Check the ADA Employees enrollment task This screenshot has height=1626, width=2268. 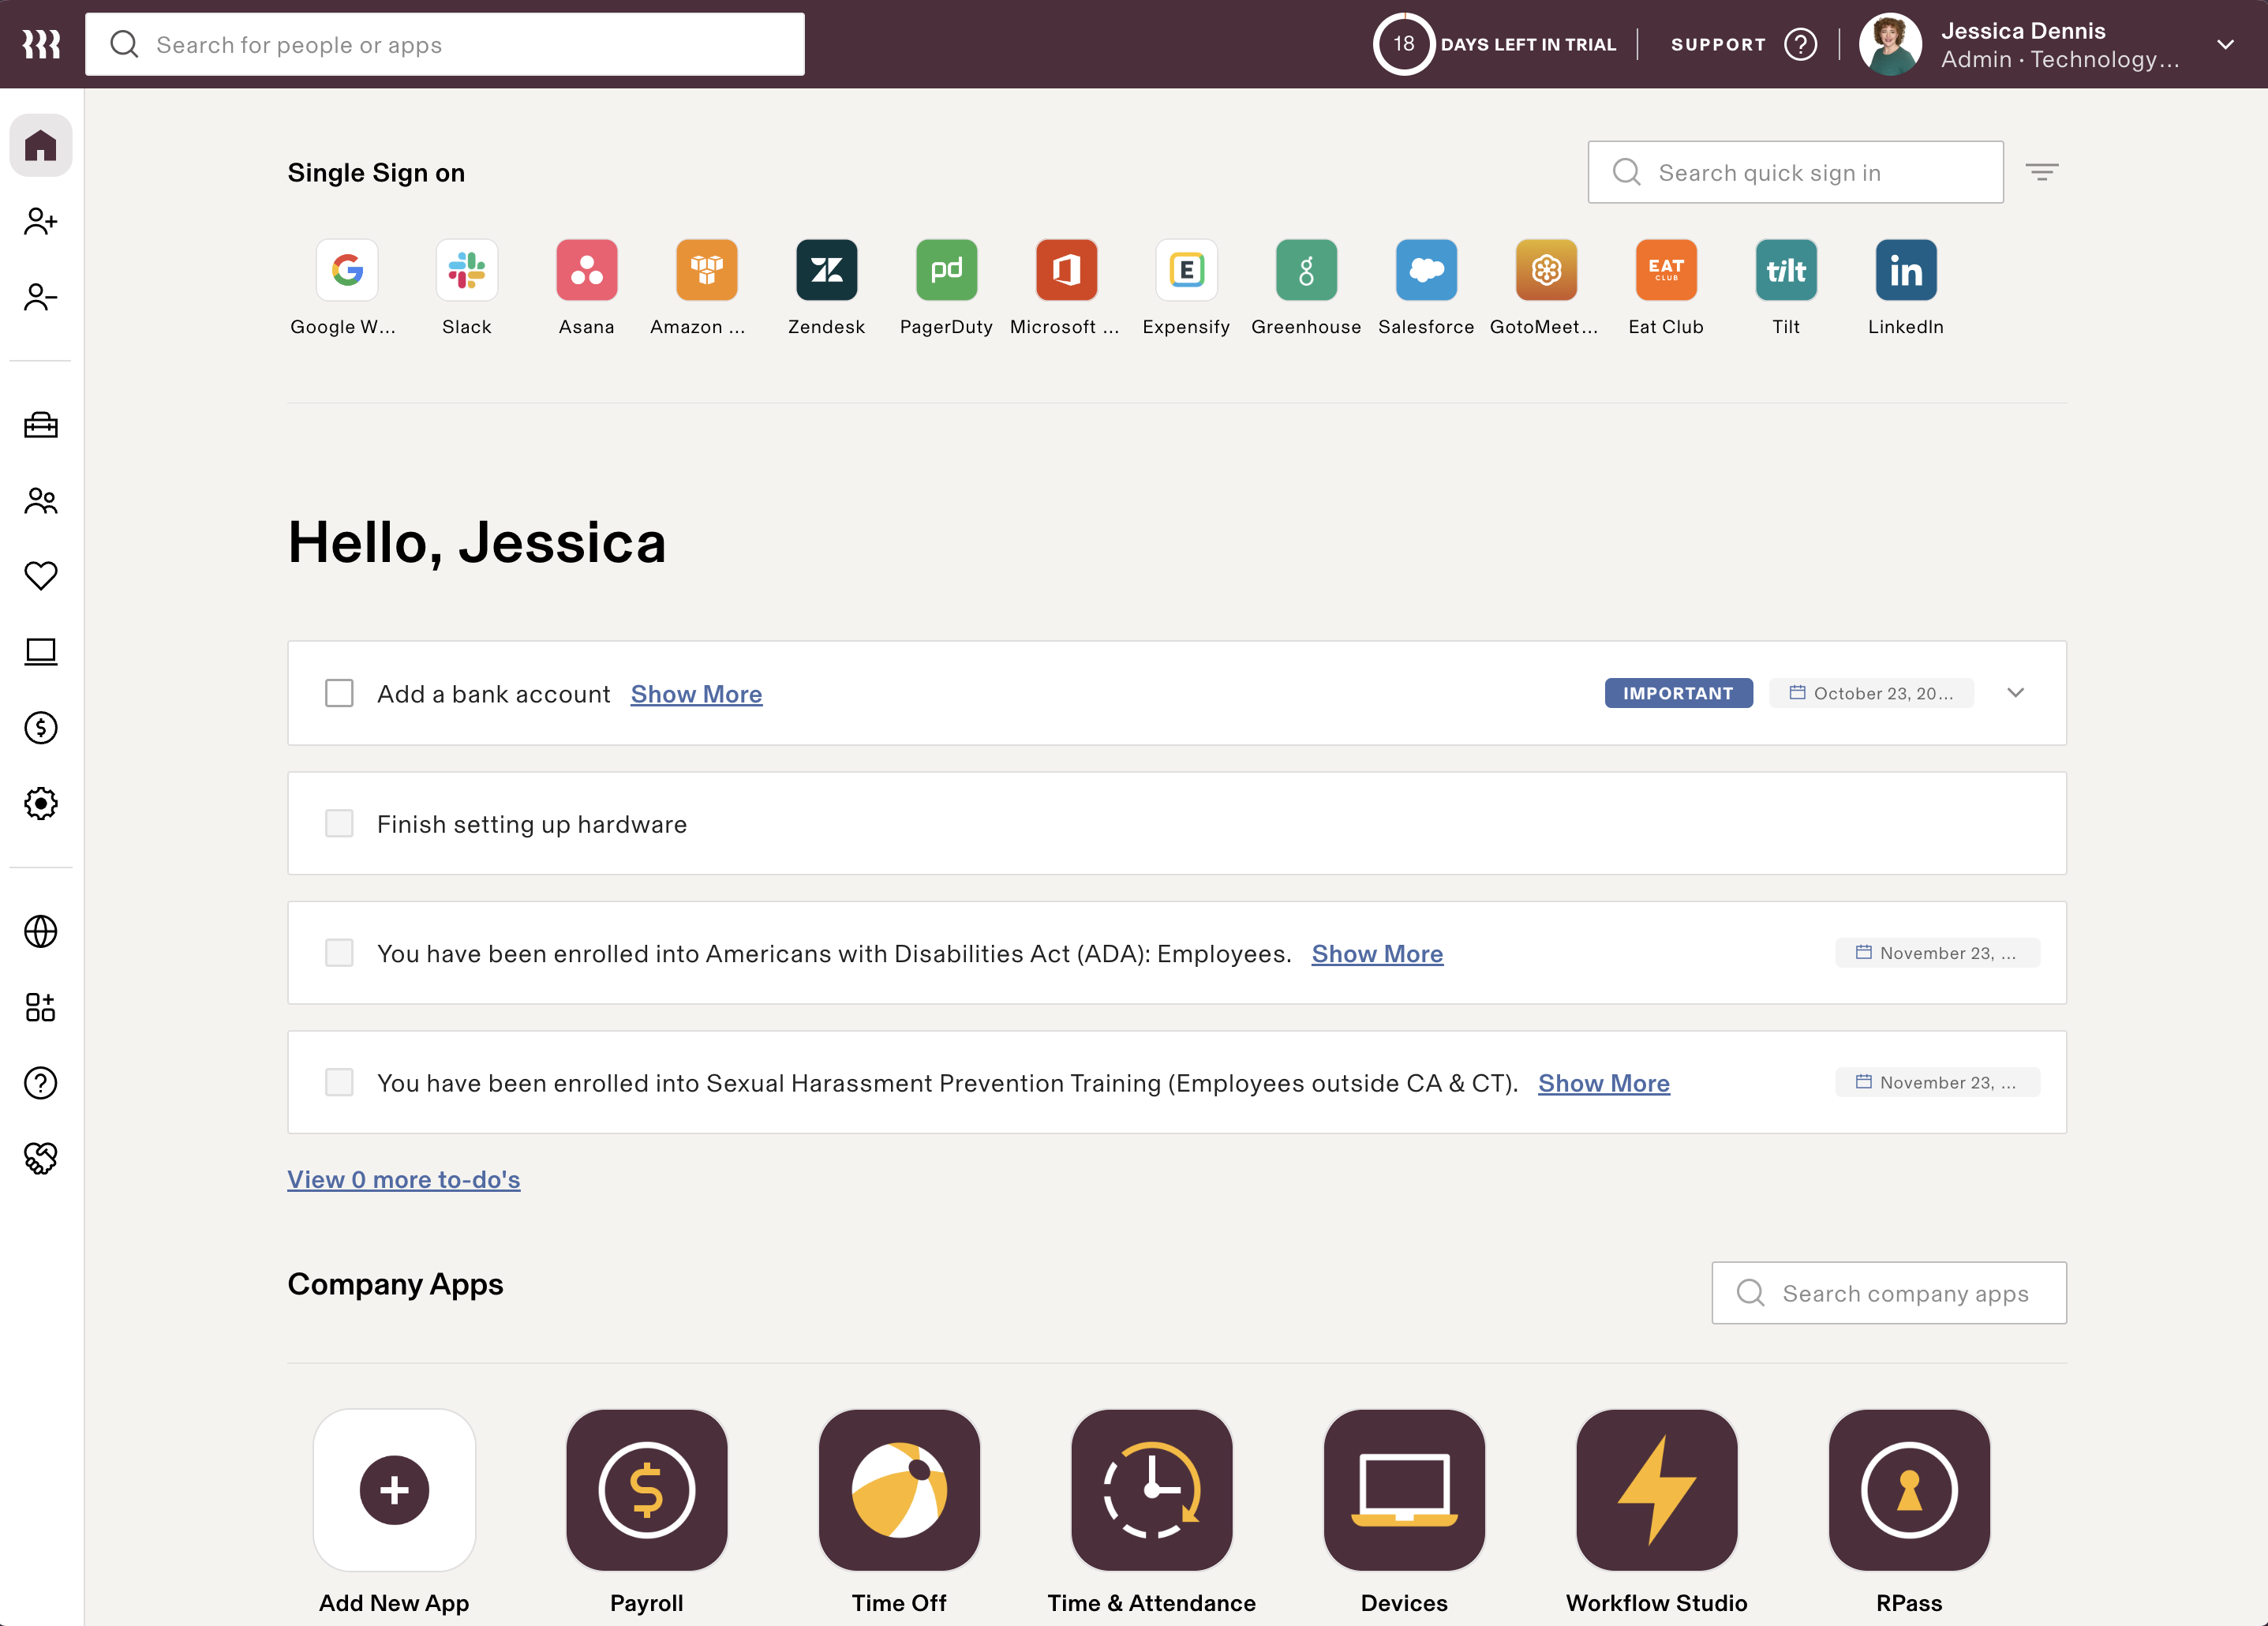[340, 952]
